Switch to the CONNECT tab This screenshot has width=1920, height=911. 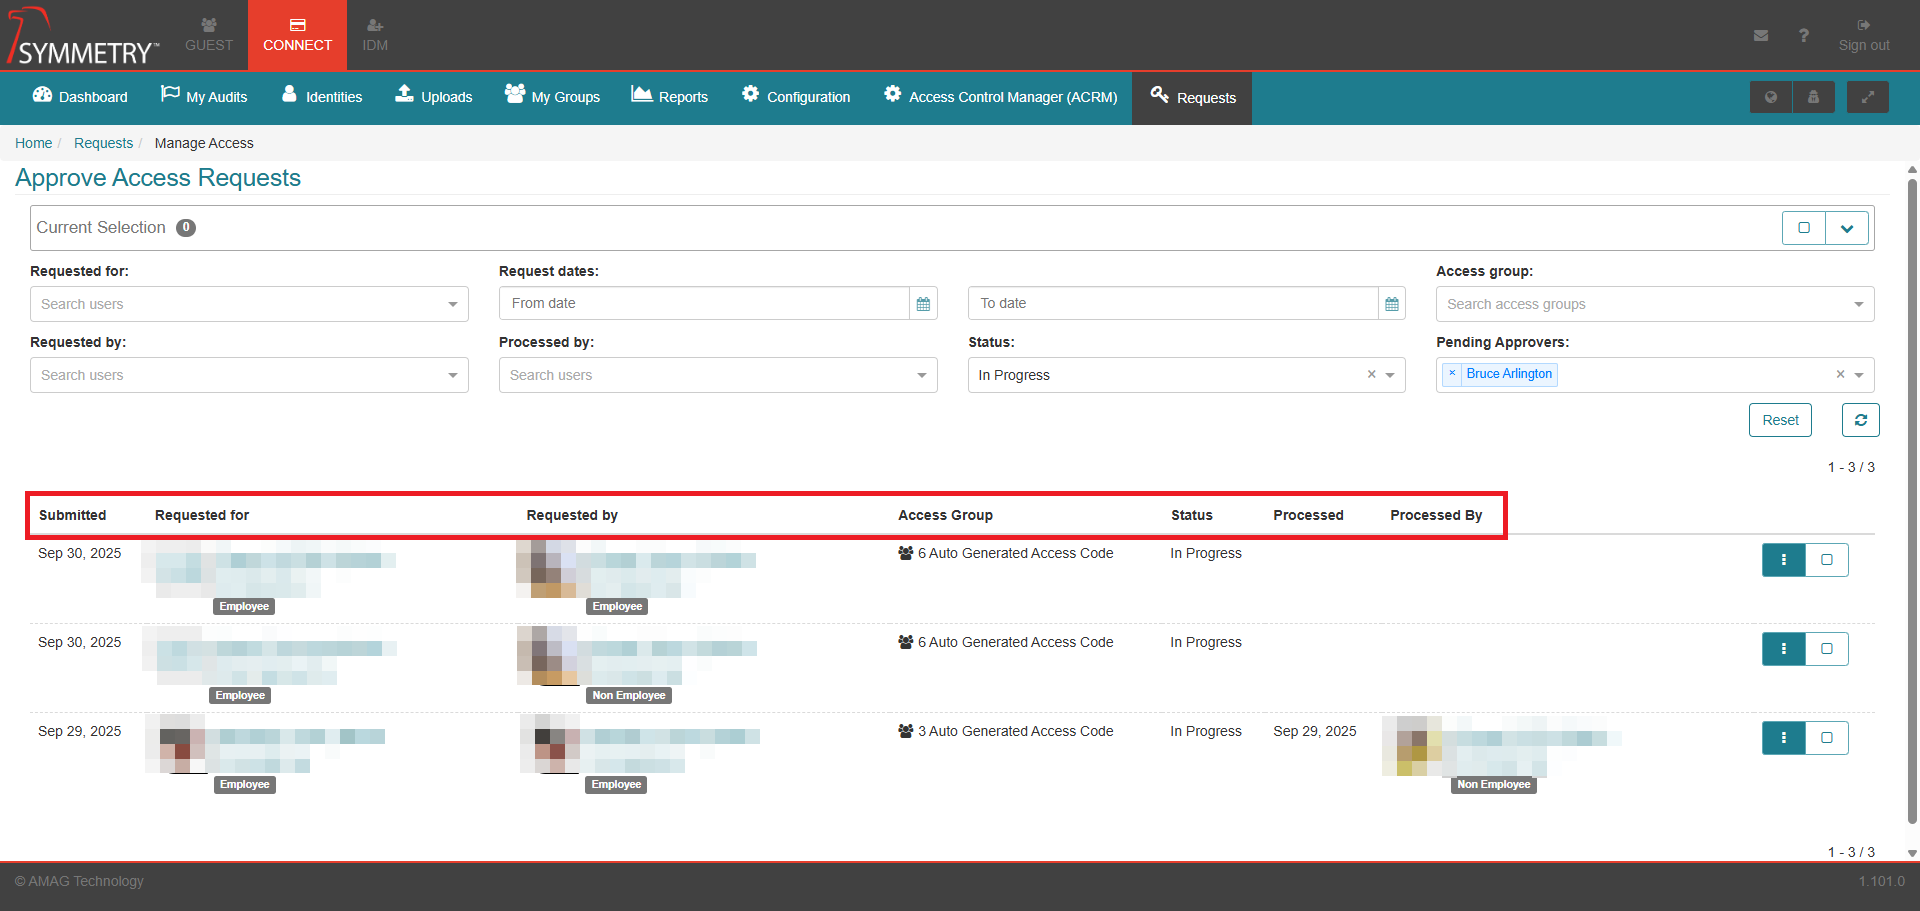pos(297,35)
